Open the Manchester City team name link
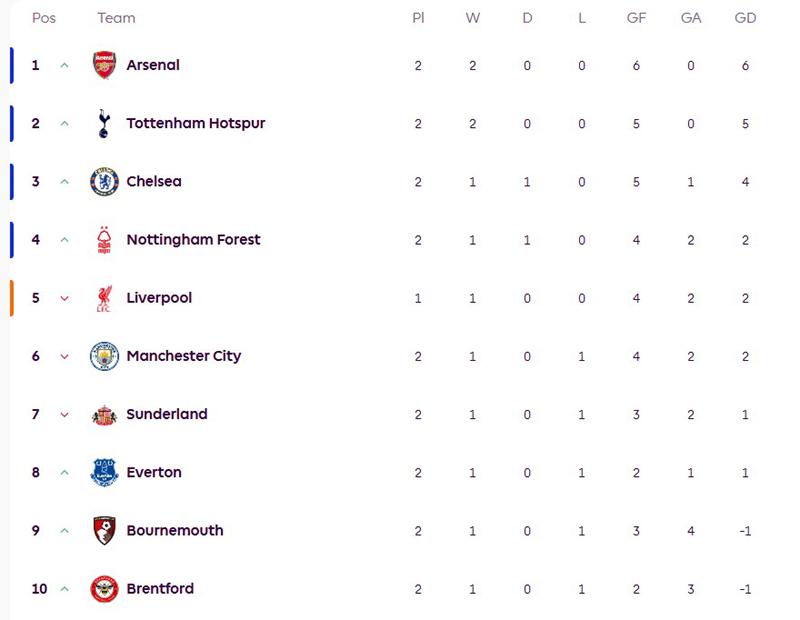This screenshot has width=800, height=620. 183,356
